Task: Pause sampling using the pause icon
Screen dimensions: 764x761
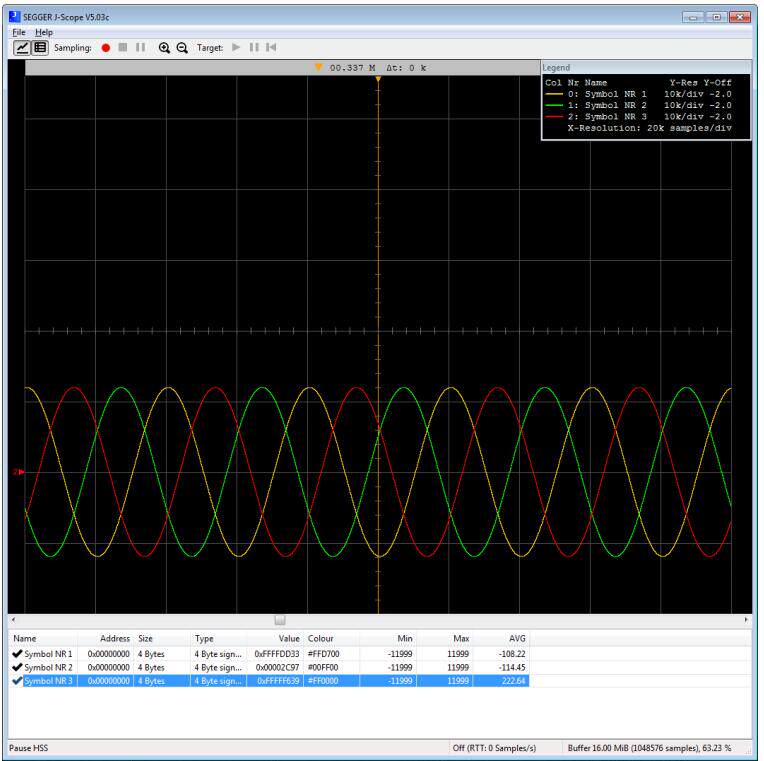Action: click(x=140, y=47)
